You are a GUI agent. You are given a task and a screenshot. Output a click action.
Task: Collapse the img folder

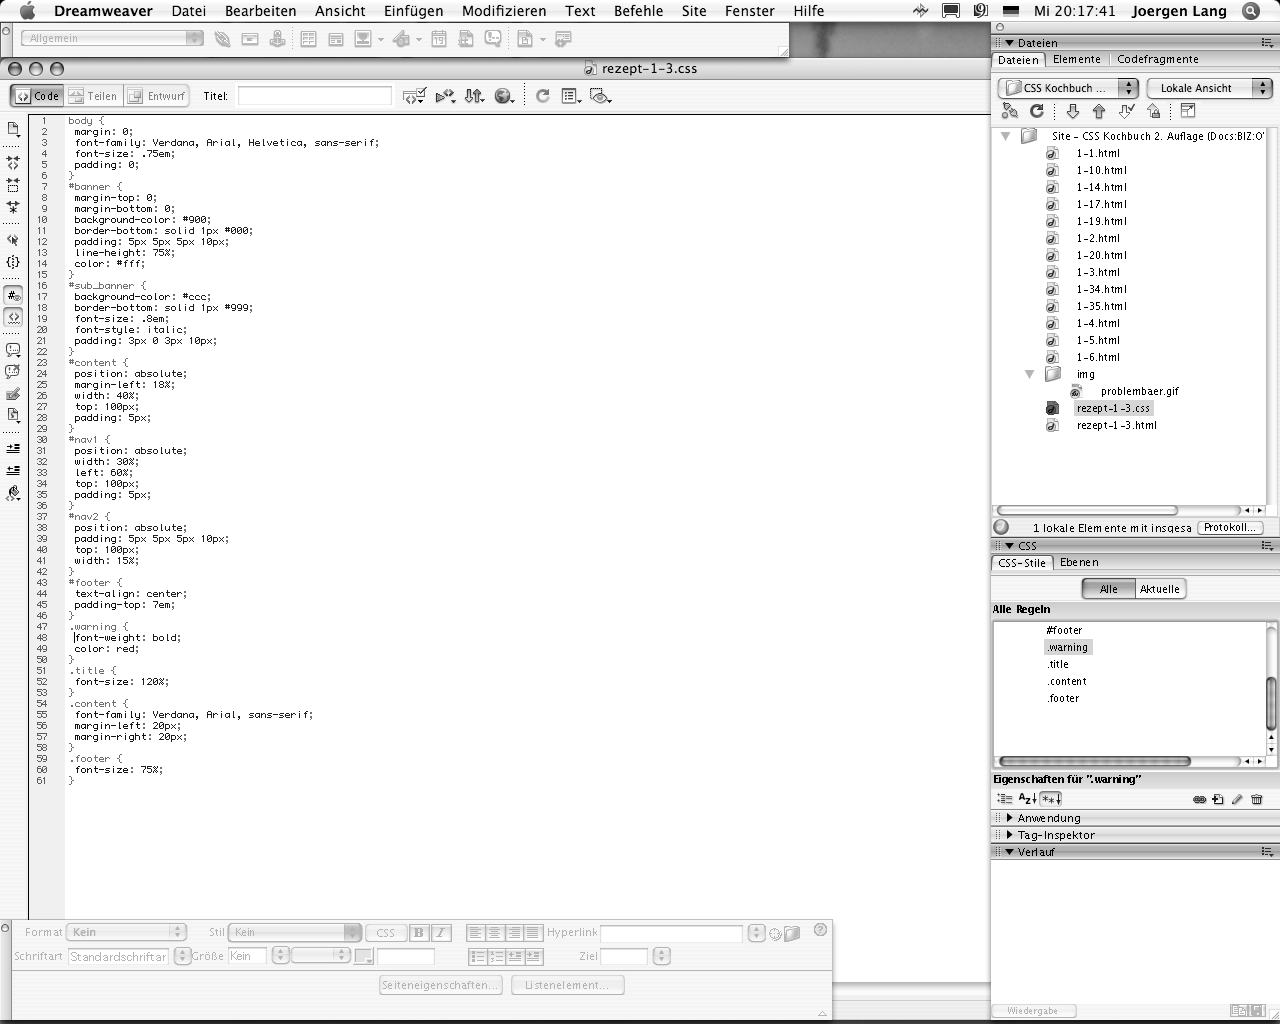click(1030, 374)
